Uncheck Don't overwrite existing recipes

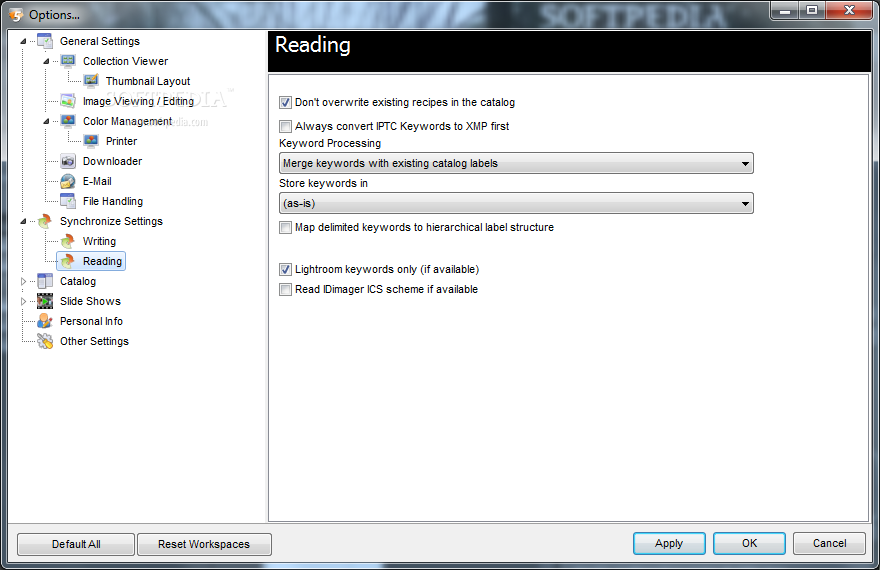[285, 102]
